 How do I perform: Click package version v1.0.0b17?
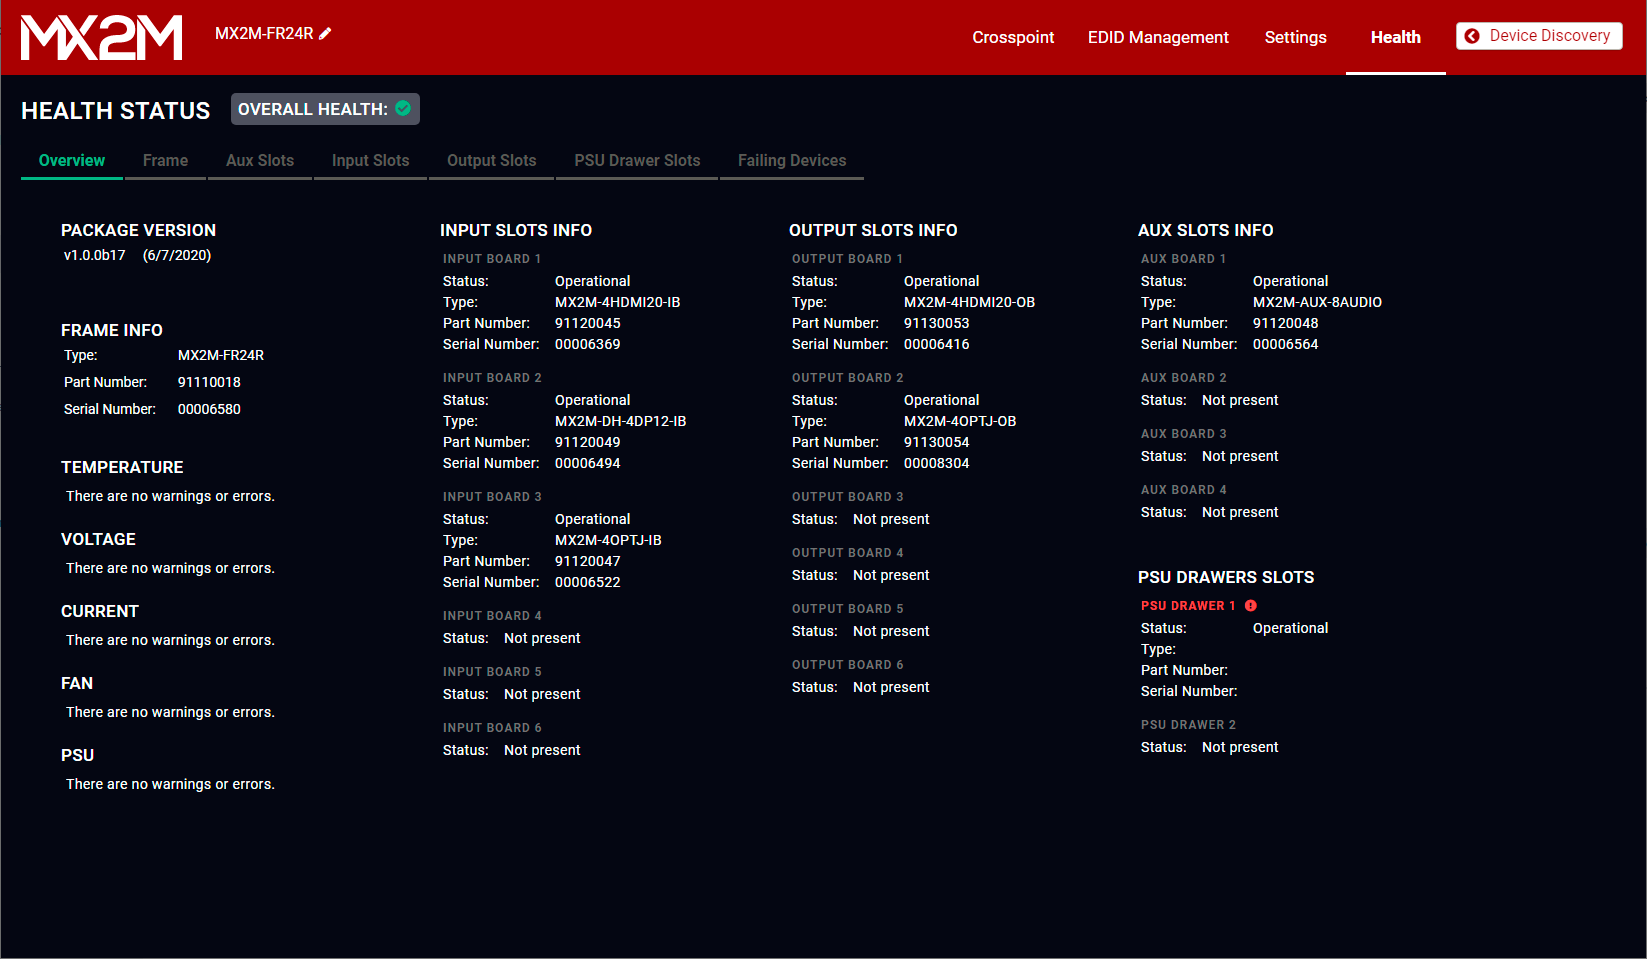(x=95, y=255)
